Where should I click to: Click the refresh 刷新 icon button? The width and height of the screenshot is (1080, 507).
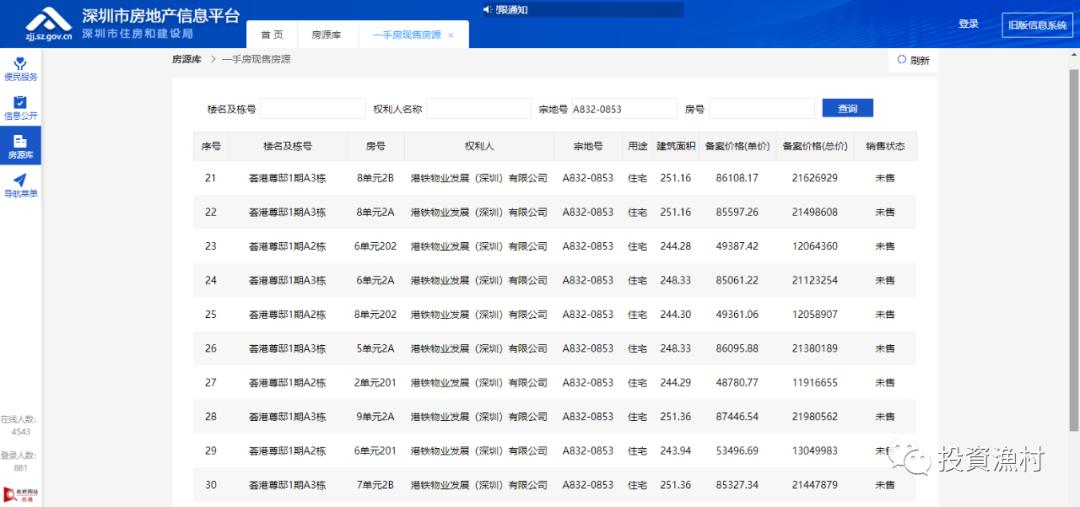(913, 60)
